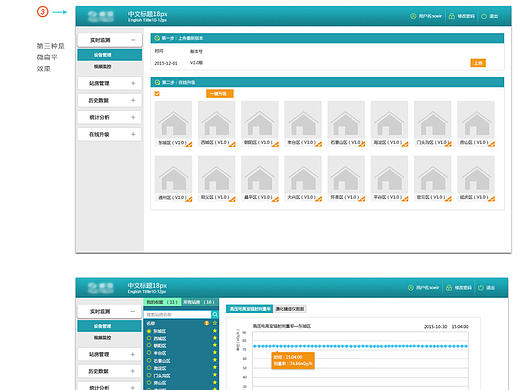
Task: Select the 石景山区 radio button in station list
Action: tap(149, 360)
